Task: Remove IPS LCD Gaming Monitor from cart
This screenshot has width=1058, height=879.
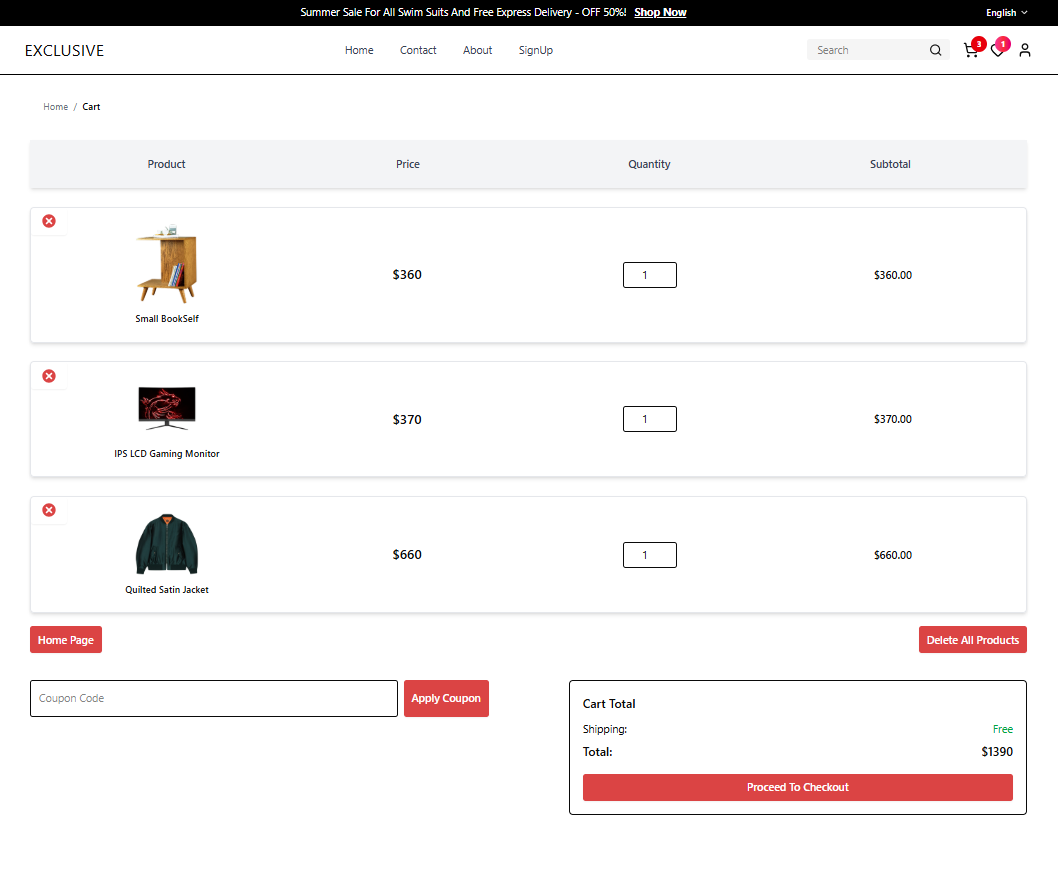Action: pos(49,376)
